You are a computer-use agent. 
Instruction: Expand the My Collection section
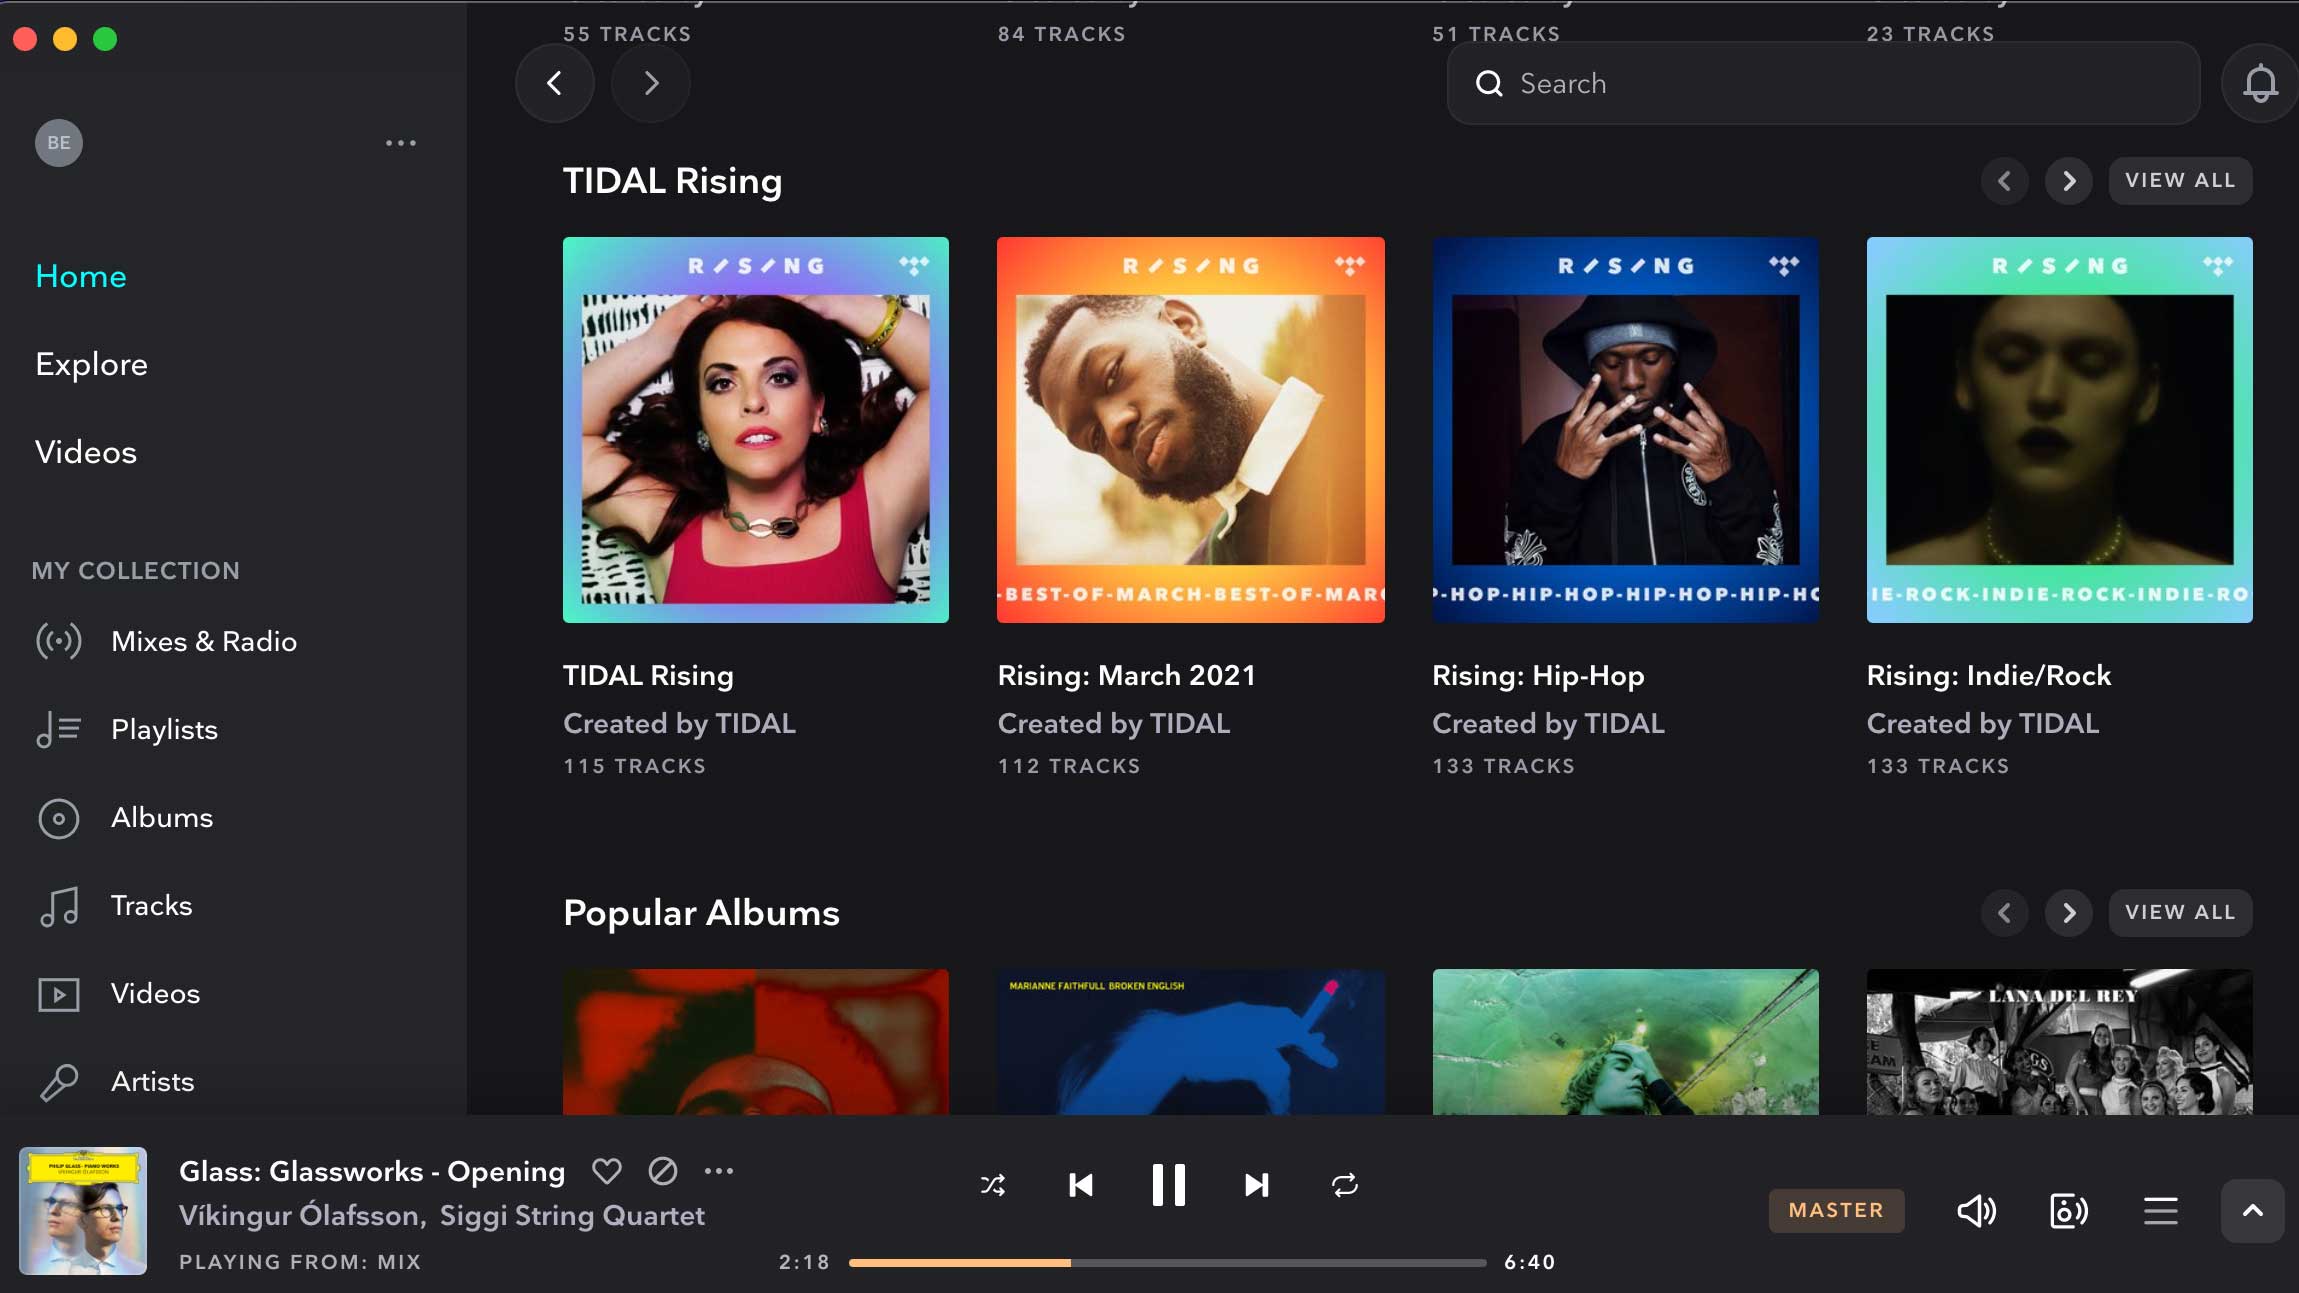pyautogui.click(x=137, y=570)
